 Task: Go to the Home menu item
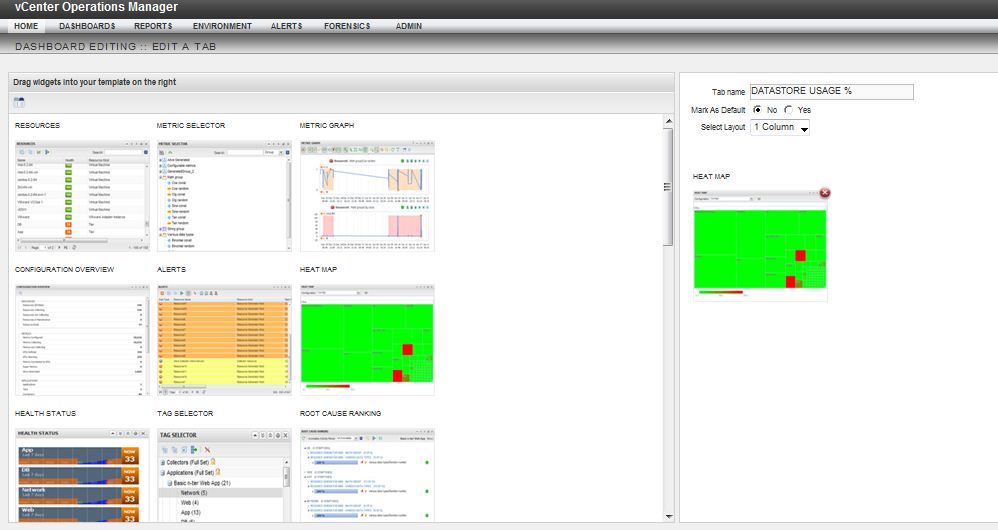coord(27,26)
